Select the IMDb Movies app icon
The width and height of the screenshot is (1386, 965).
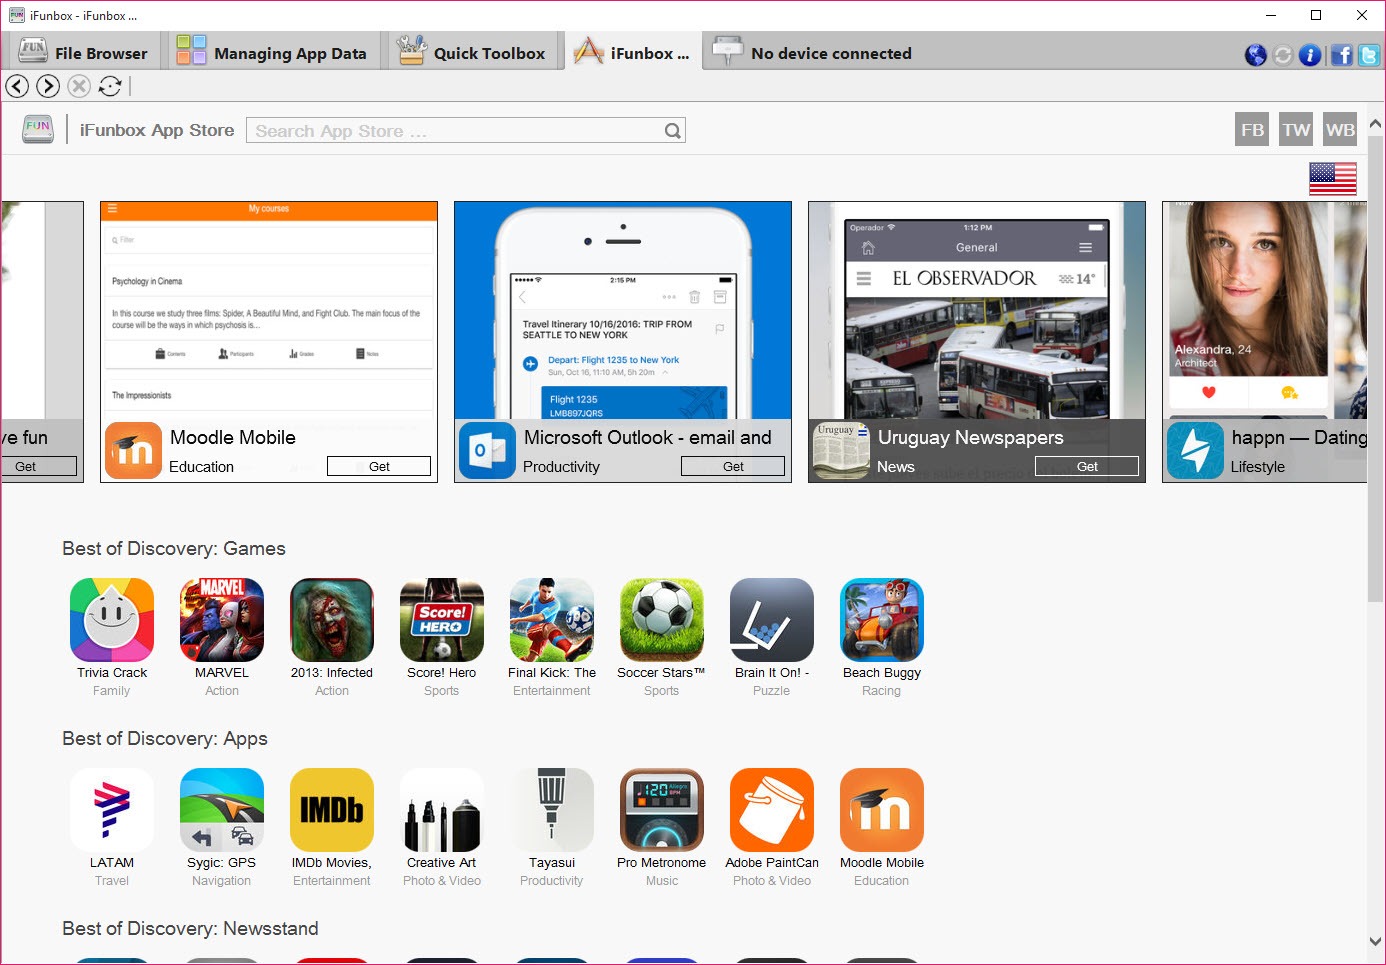point(332,810)
